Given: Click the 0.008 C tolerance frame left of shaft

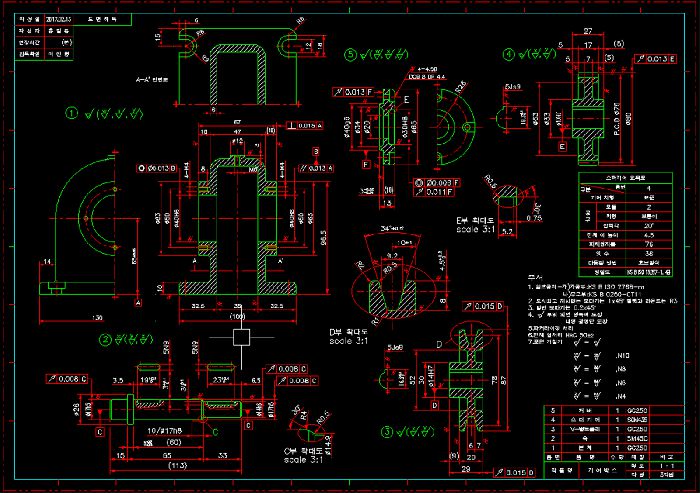Looking at the screenshot, I should click(x=69, y=379).
